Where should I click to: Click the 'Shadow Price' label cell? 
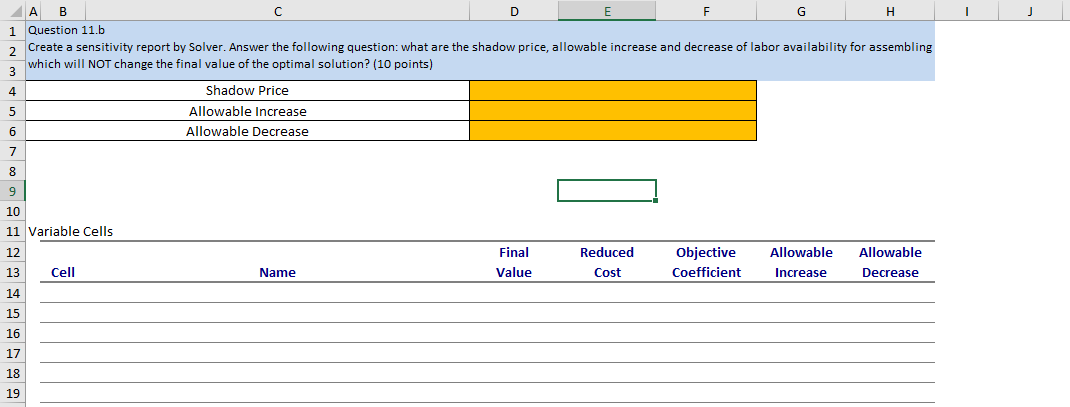pyautogui.click(x=247, y=91)
